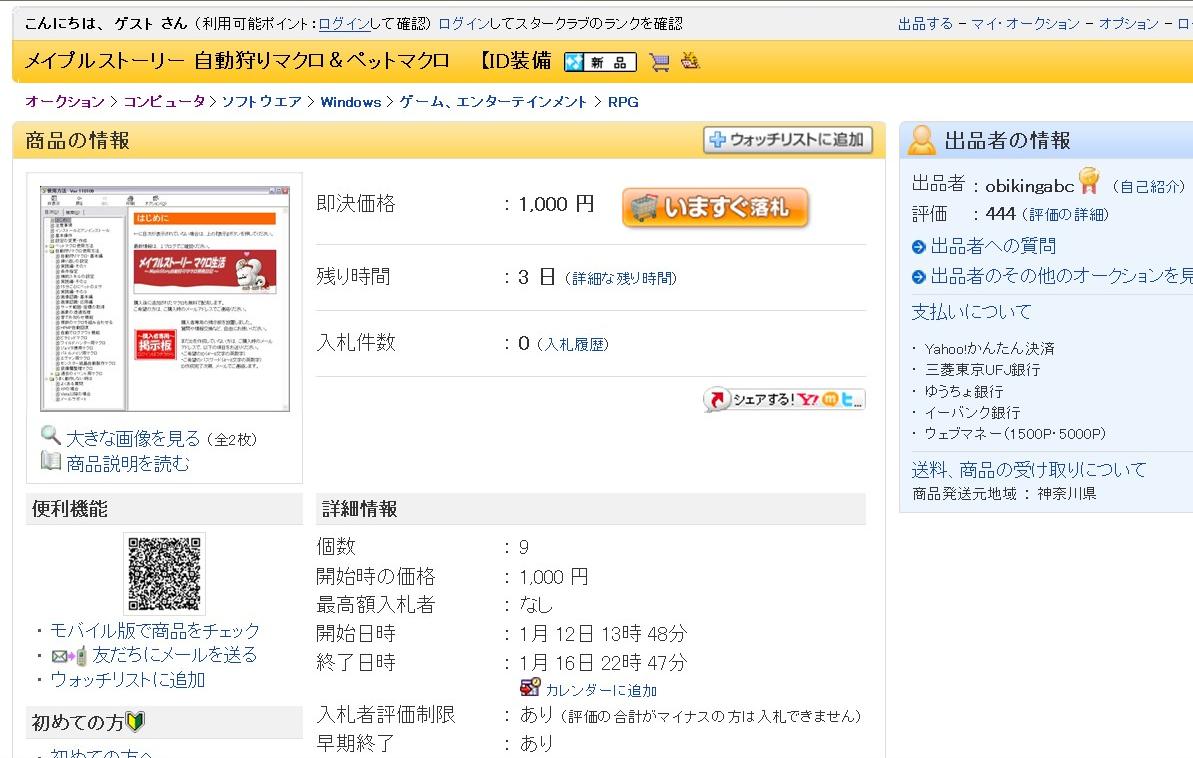Click the 出品者への質問 link
The width and height of the screenshot is (1193, 758).
click(993, 247)
